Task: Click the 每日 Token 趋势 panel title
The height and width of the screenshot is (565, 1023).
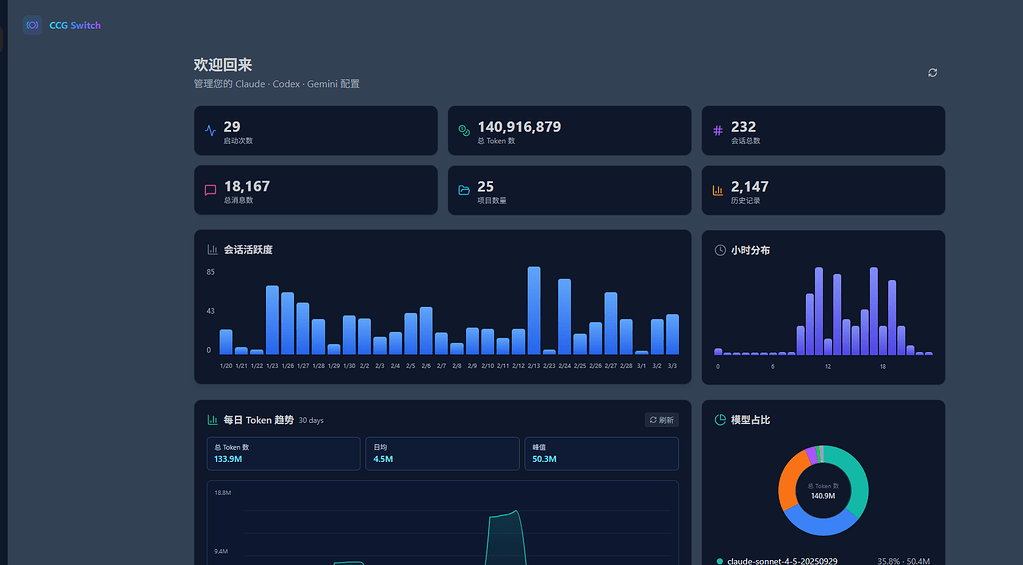Action: 258,420
